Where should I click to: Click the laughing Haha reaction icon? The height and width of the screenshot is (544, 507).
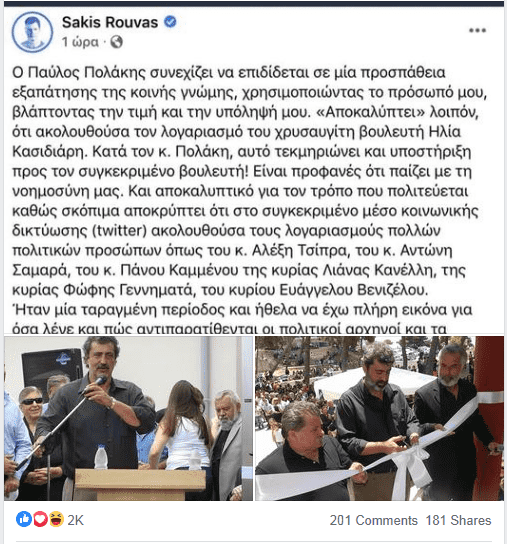[56, 519]
